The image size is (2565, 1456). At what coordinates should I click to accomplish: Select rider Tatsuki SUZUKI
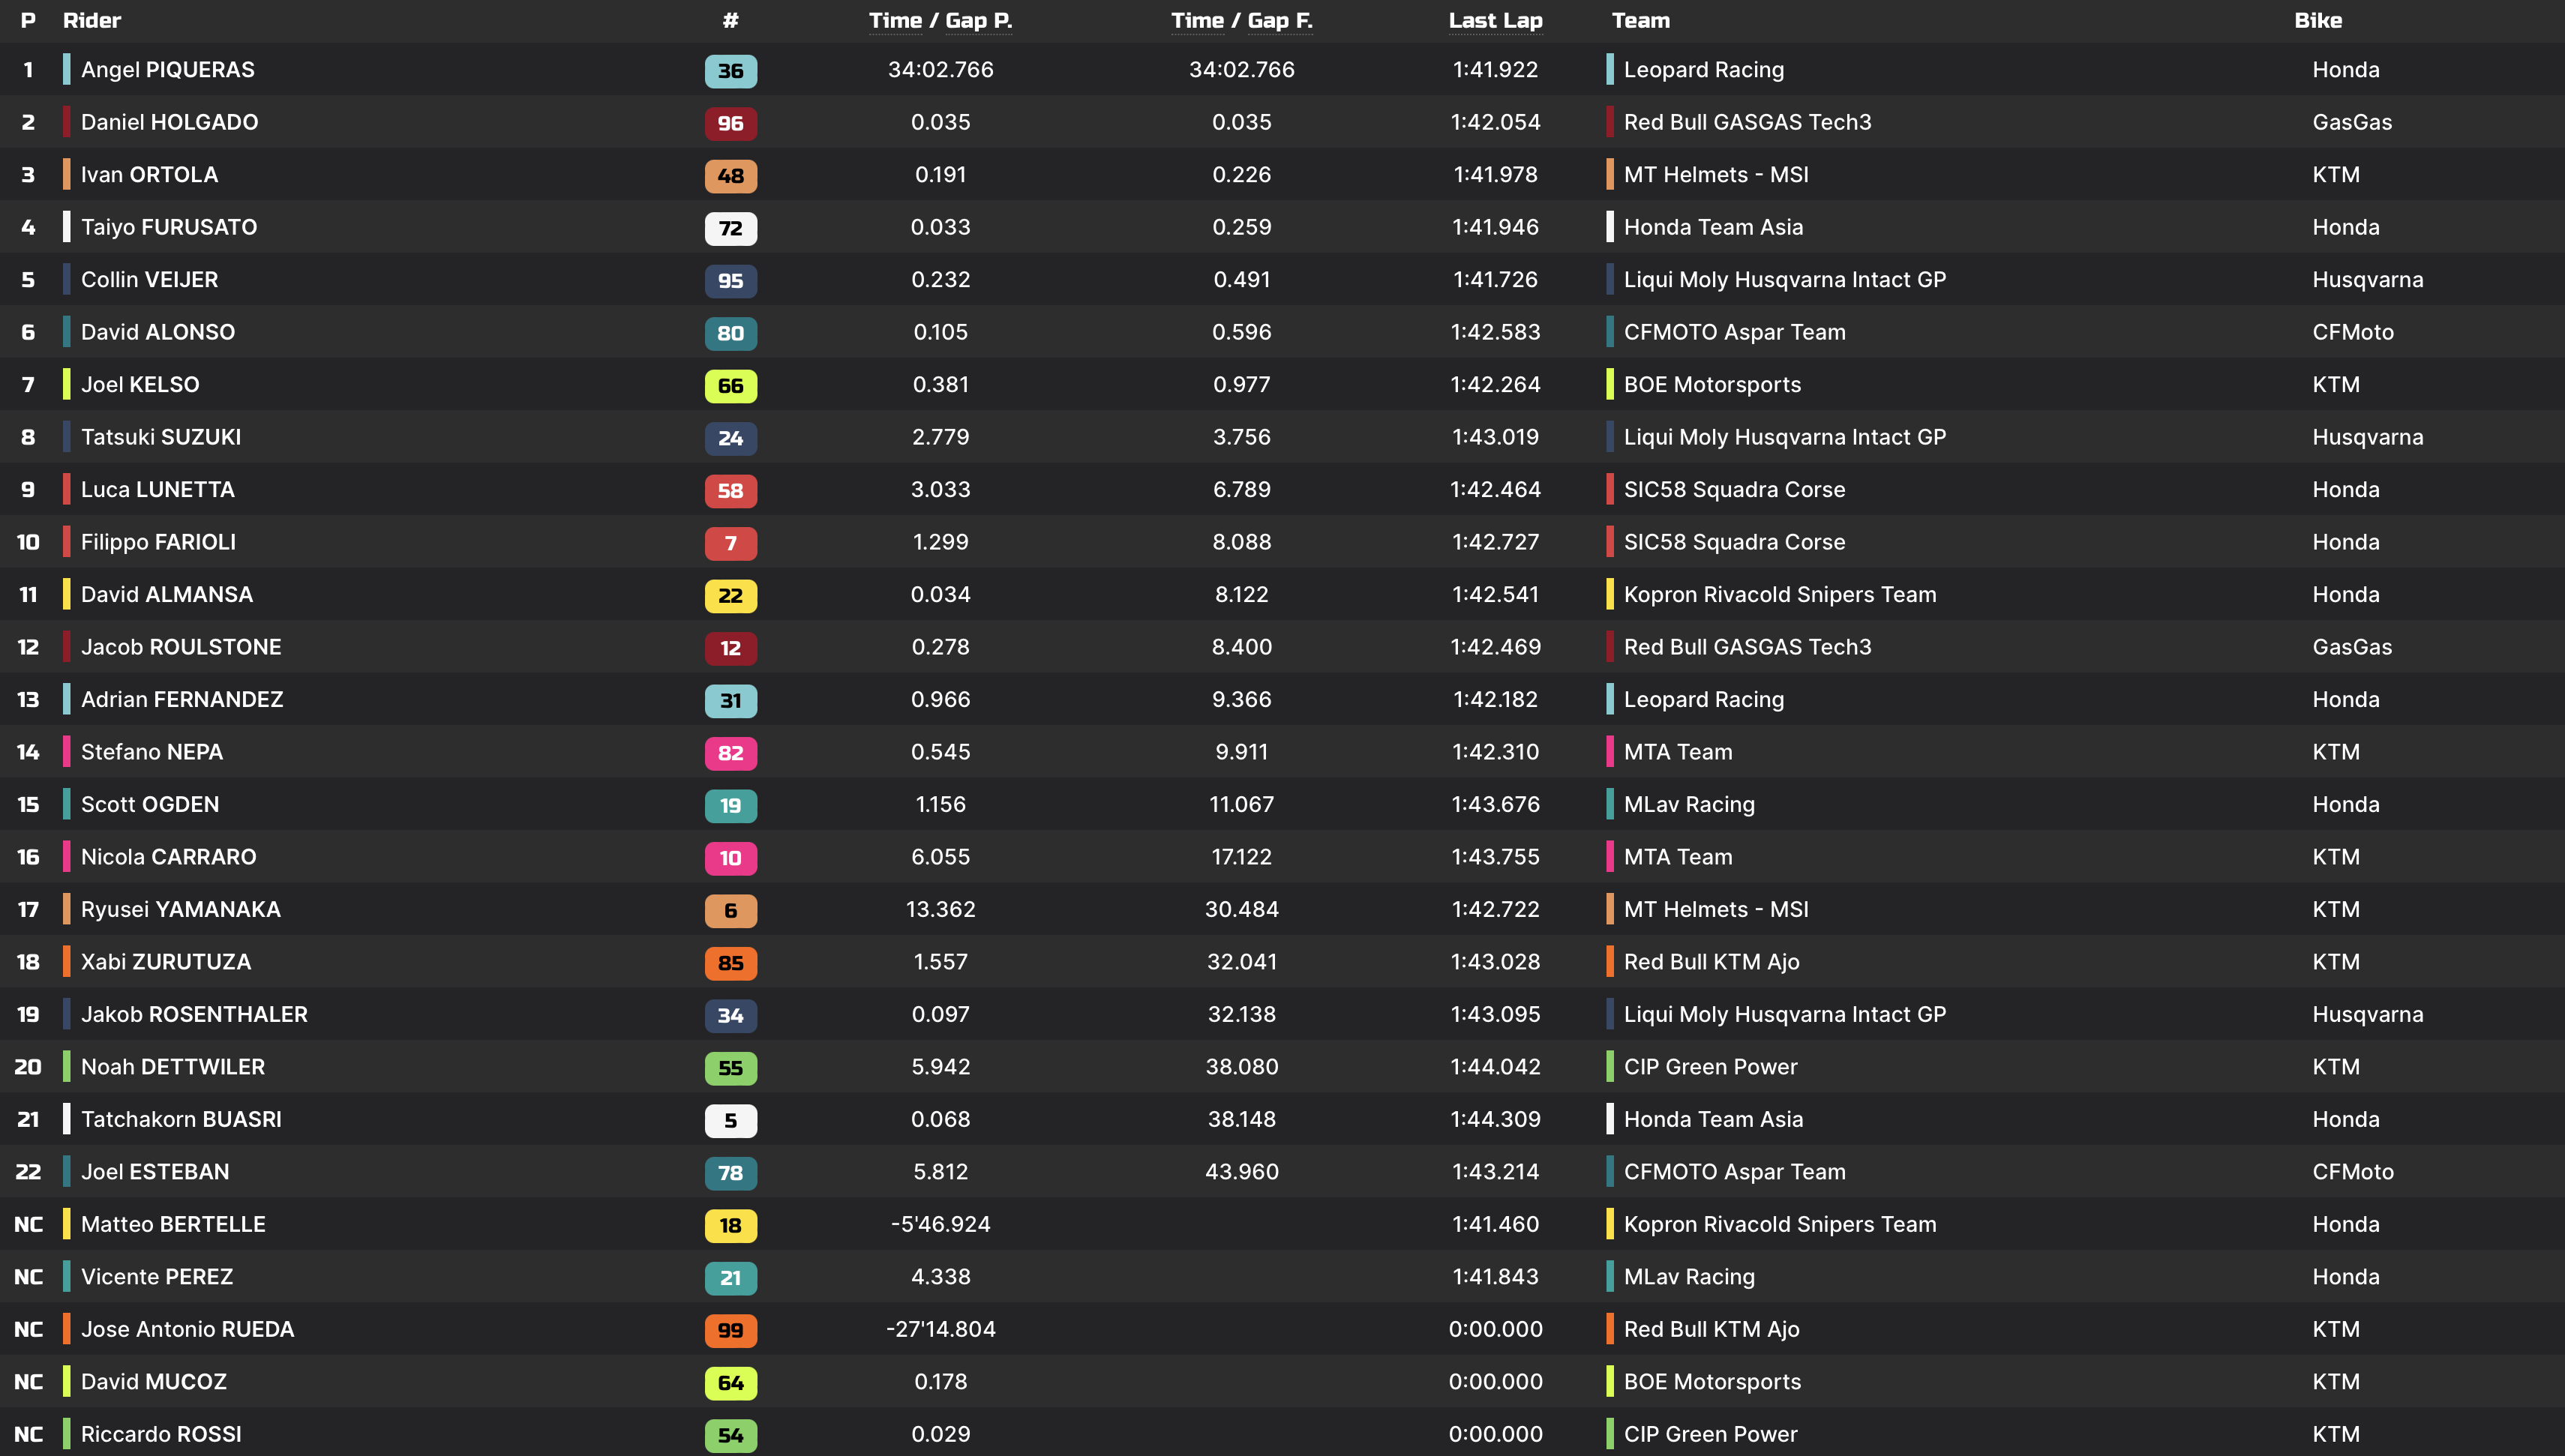point(161,437)
